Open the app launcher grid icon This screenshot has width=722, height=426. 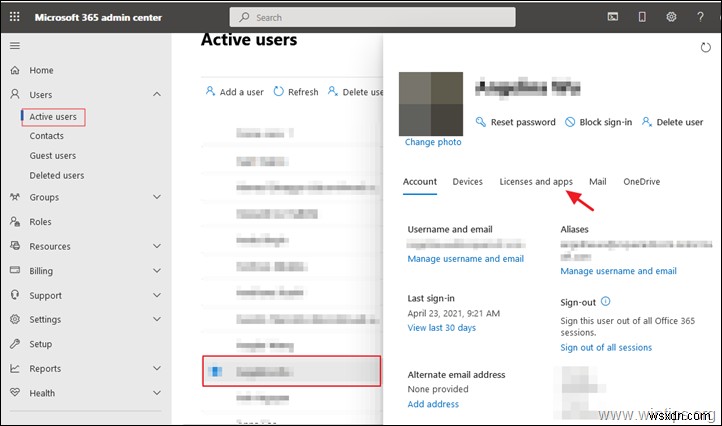coord(15,17)
